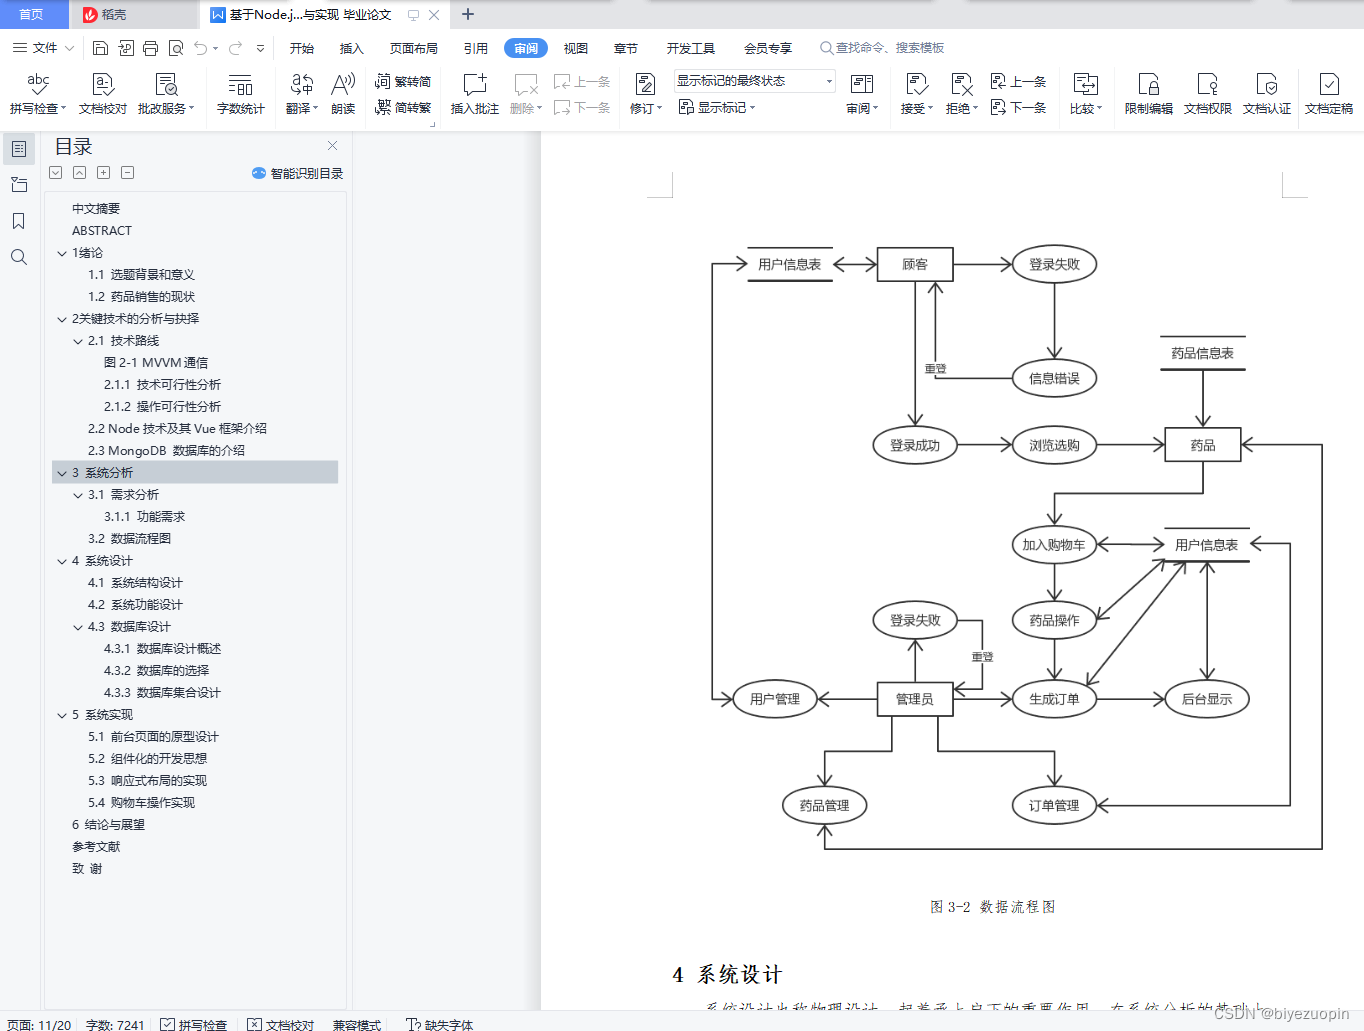The image size is (1364, 1031).
Task: Open 文档权限 document permissions
Action: [1208, 93]
